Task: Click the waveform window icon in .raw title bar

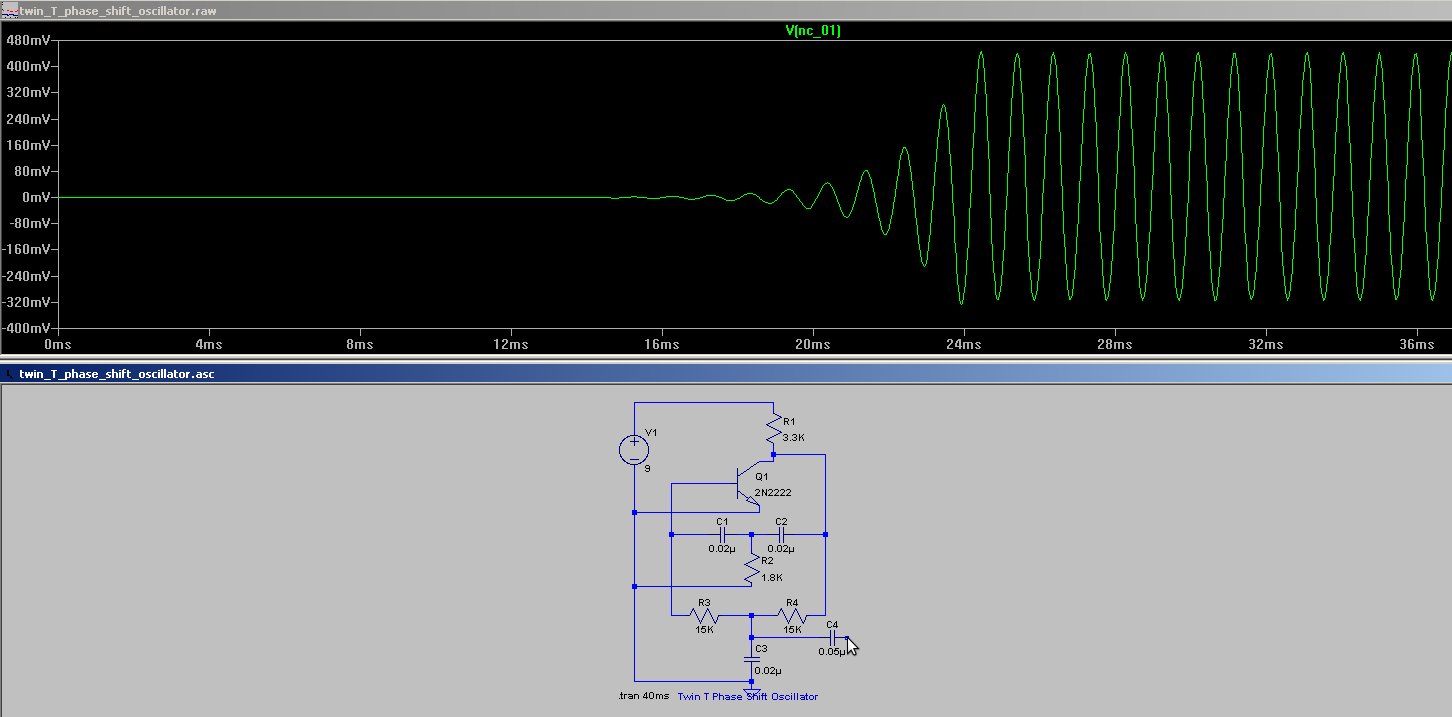Action: point(9,11)
